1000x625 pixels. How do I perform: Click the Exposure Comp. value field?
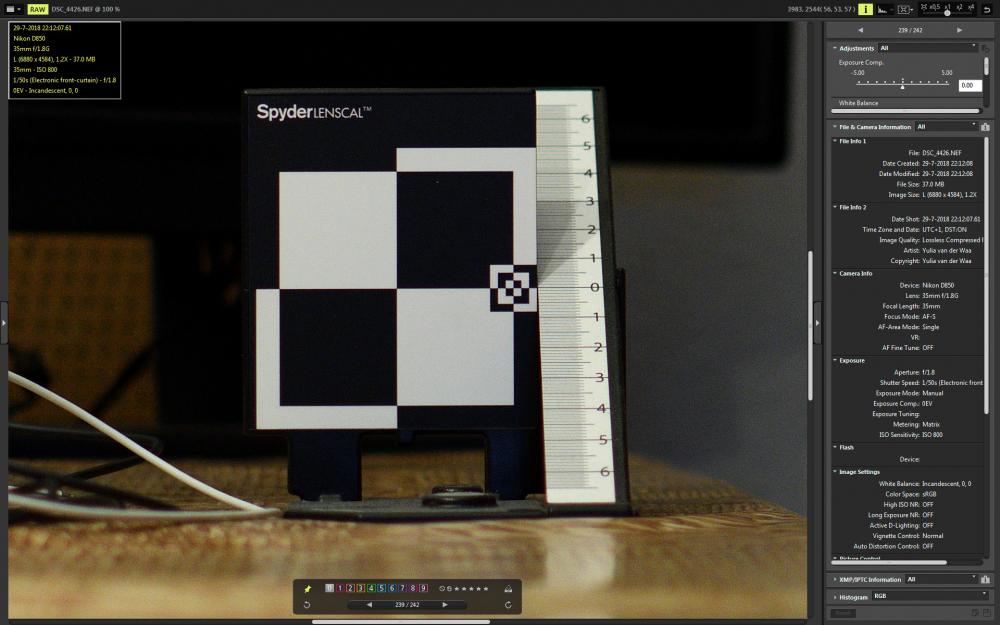coord(969,85)
